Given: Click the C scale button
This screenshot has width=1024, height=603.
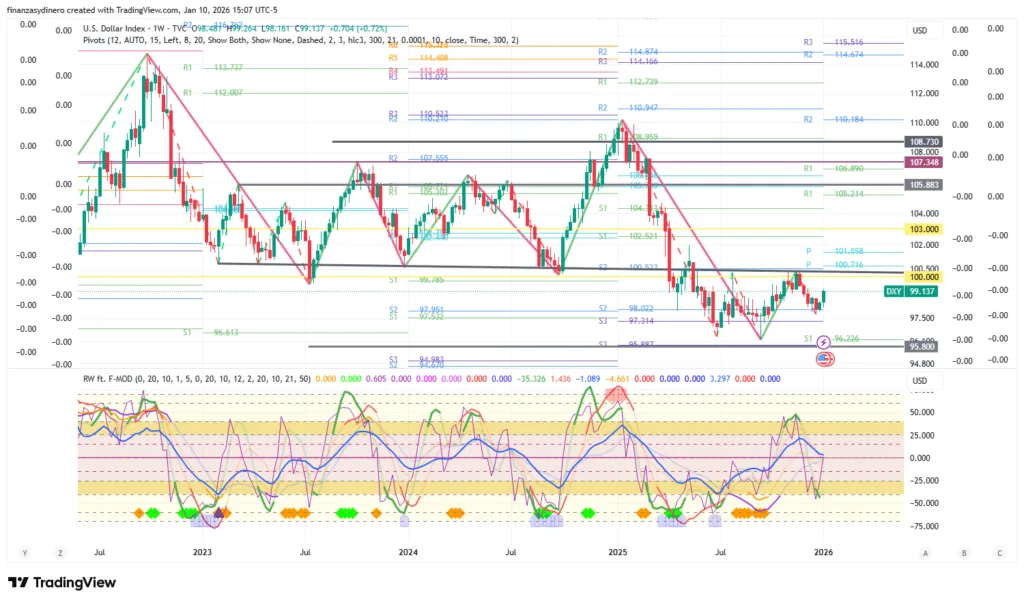Looking at the screenshot, I should pos(999,552).
